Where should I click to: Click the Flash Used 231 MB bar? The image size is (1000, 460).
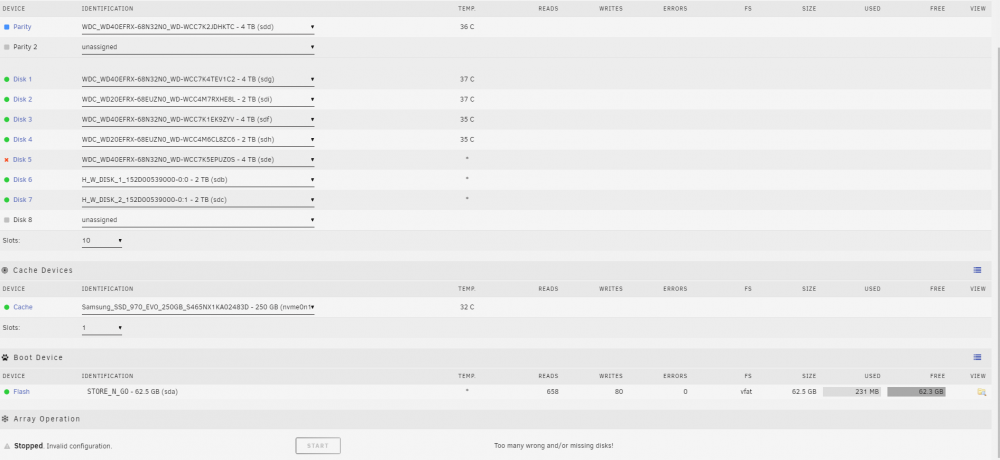pos(851,392)
